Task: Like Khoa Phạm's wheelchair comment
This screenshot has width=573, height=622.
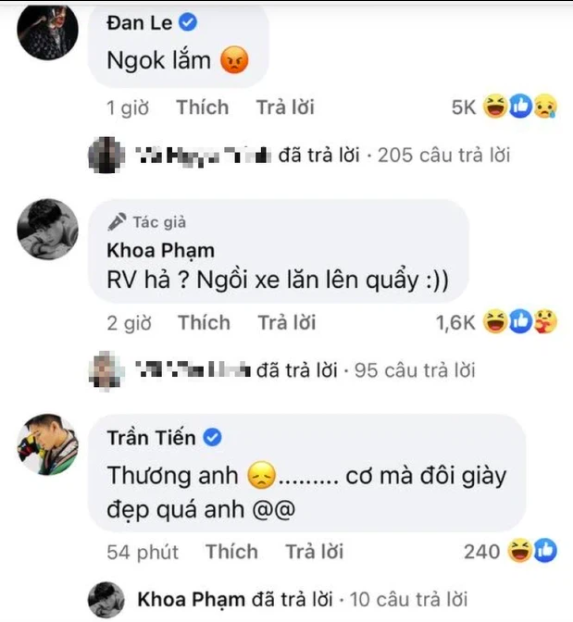Action: click(204, 323)
